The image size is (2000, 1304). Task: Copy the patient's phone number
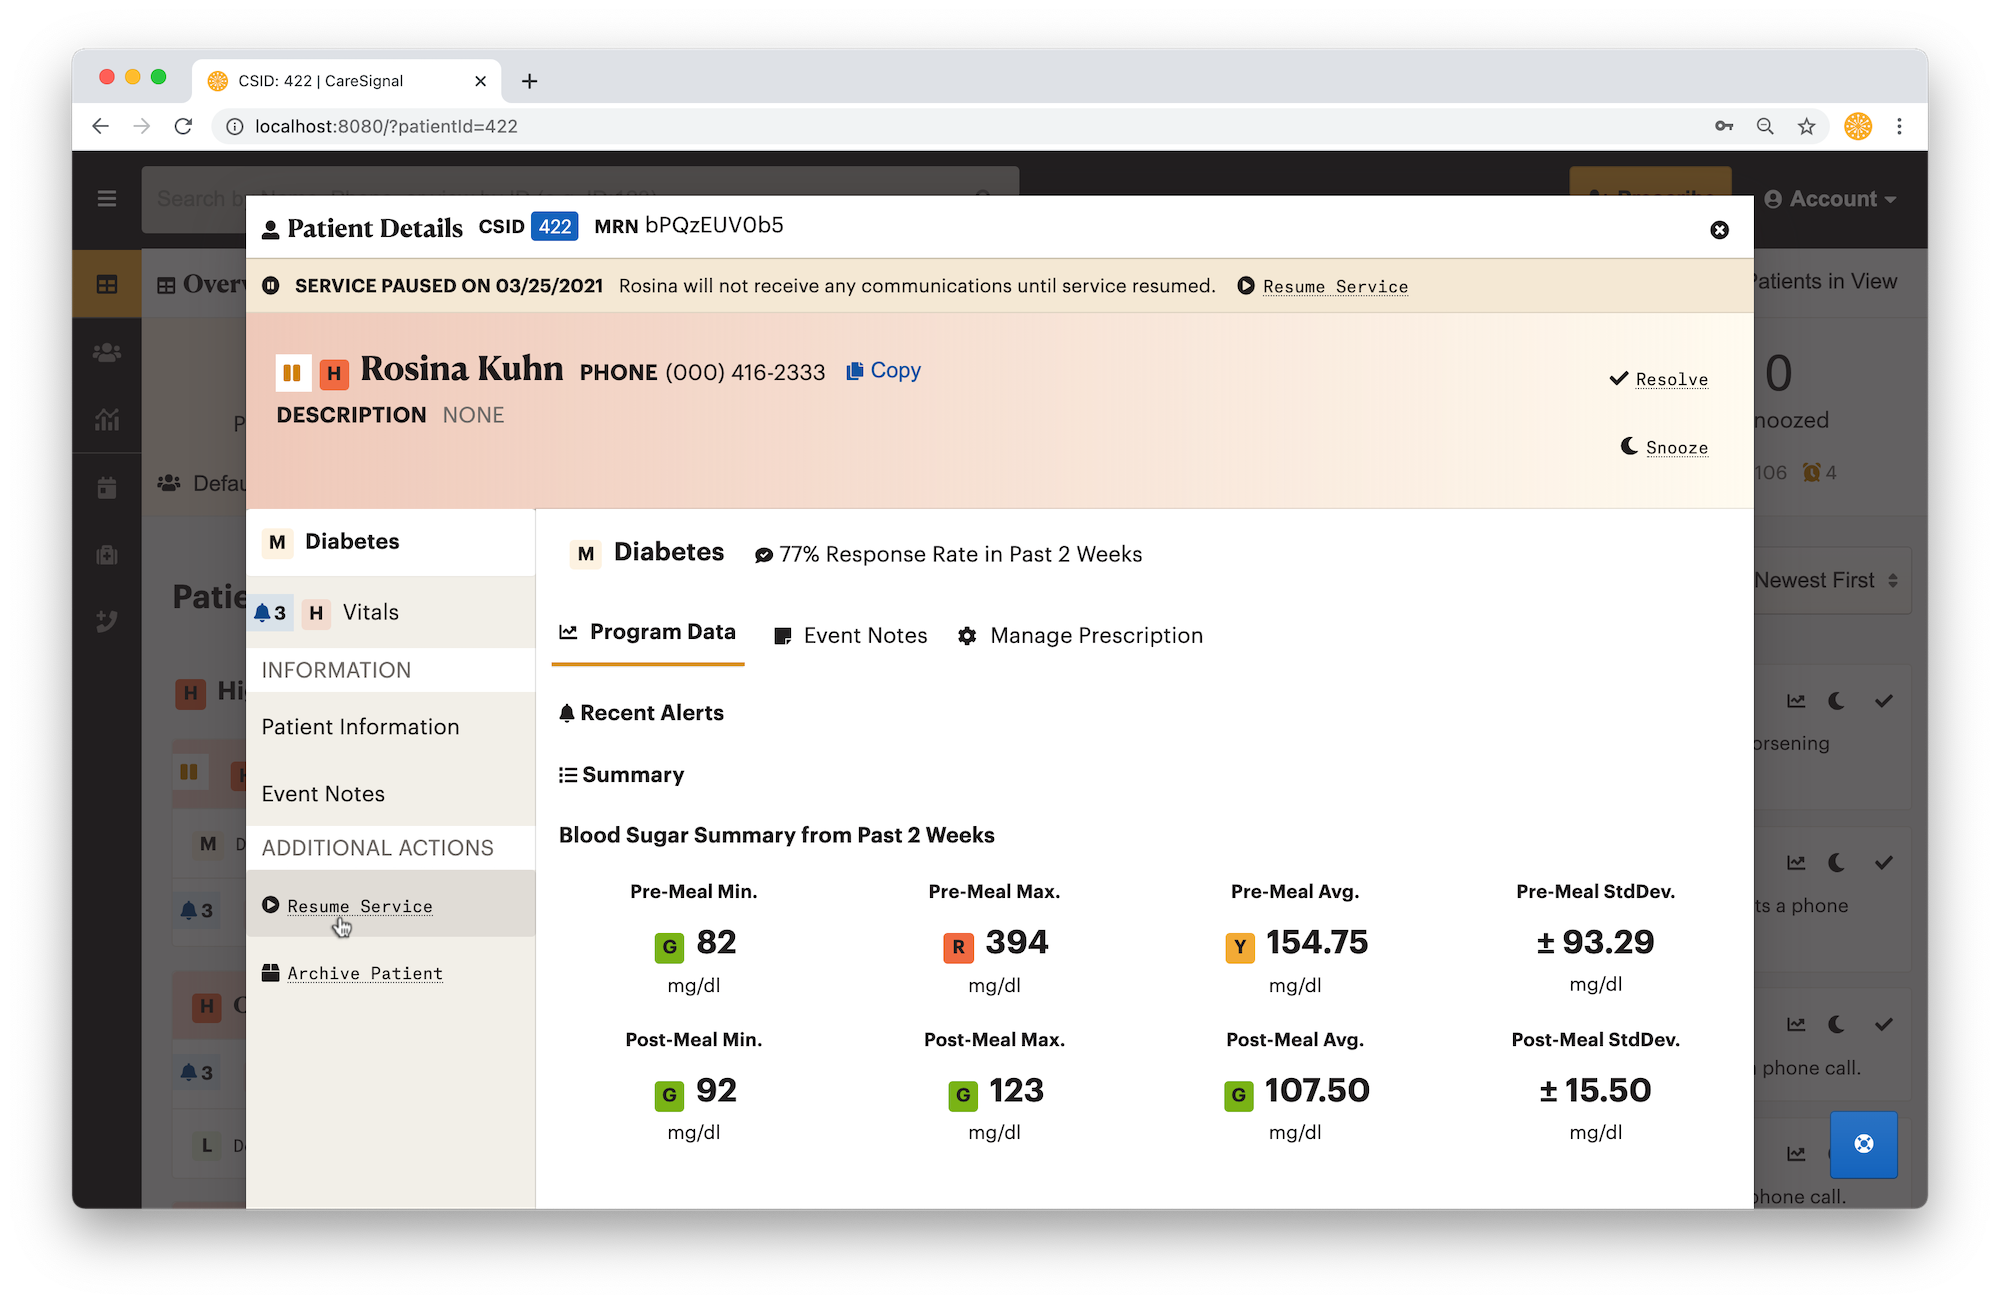pyautogui.click(x=883, y=371)
